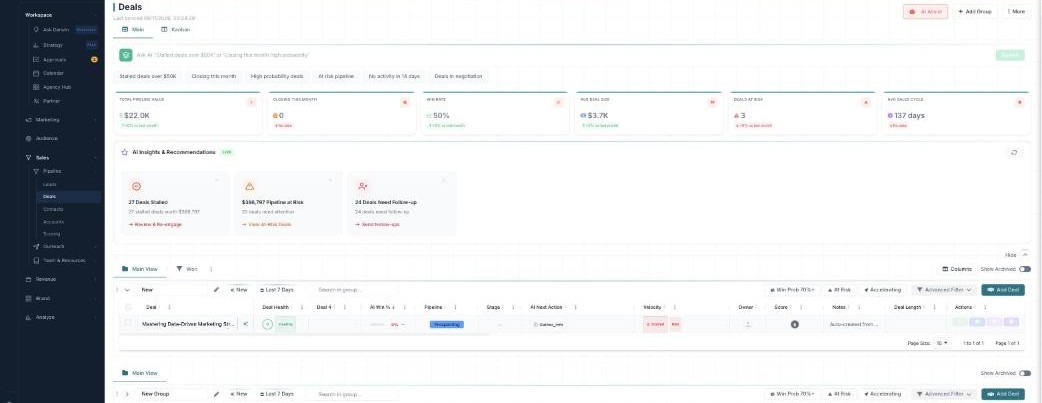The image size is (1042, 403).
Task: Open the Deal column options menu
Action: point(169,307)
